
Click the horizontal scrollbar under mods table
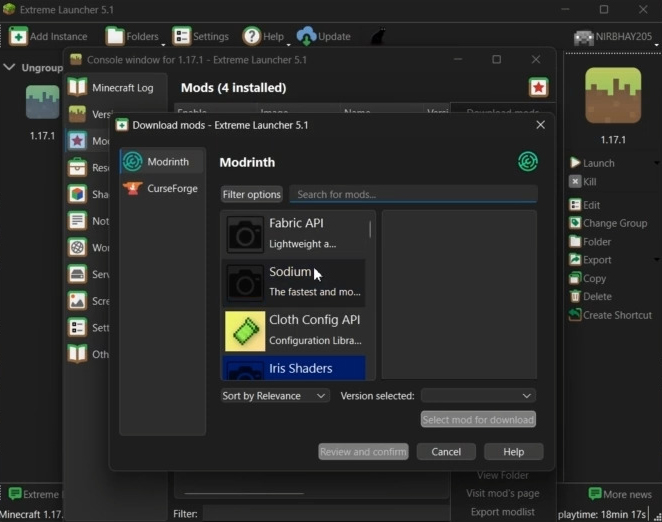244,493
